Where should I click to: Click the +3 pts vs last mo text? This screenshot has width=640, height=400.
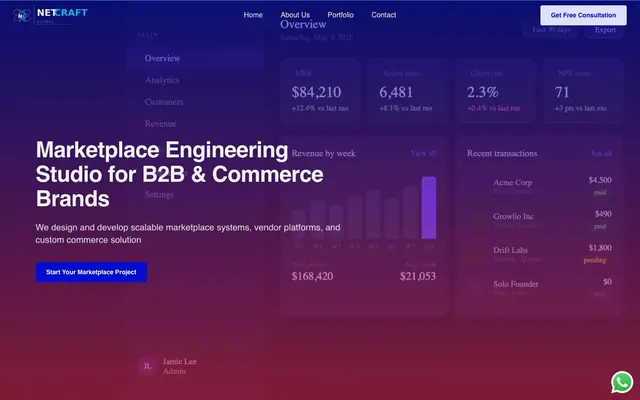click(x=580, y=109)
